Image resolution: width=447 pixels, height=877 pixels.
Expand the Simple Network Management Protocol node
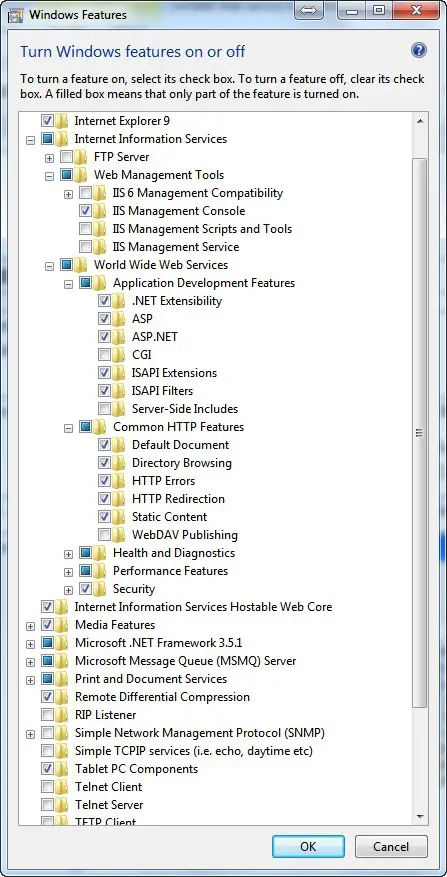pyautogui.click(x=30, y=734)
